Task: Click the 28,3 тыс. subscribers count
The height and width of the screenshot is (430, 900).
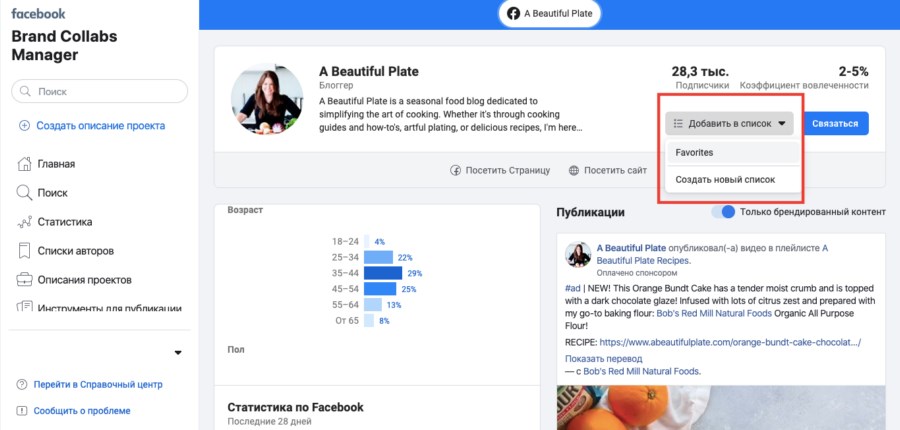Action: click(x=700, y=72)
